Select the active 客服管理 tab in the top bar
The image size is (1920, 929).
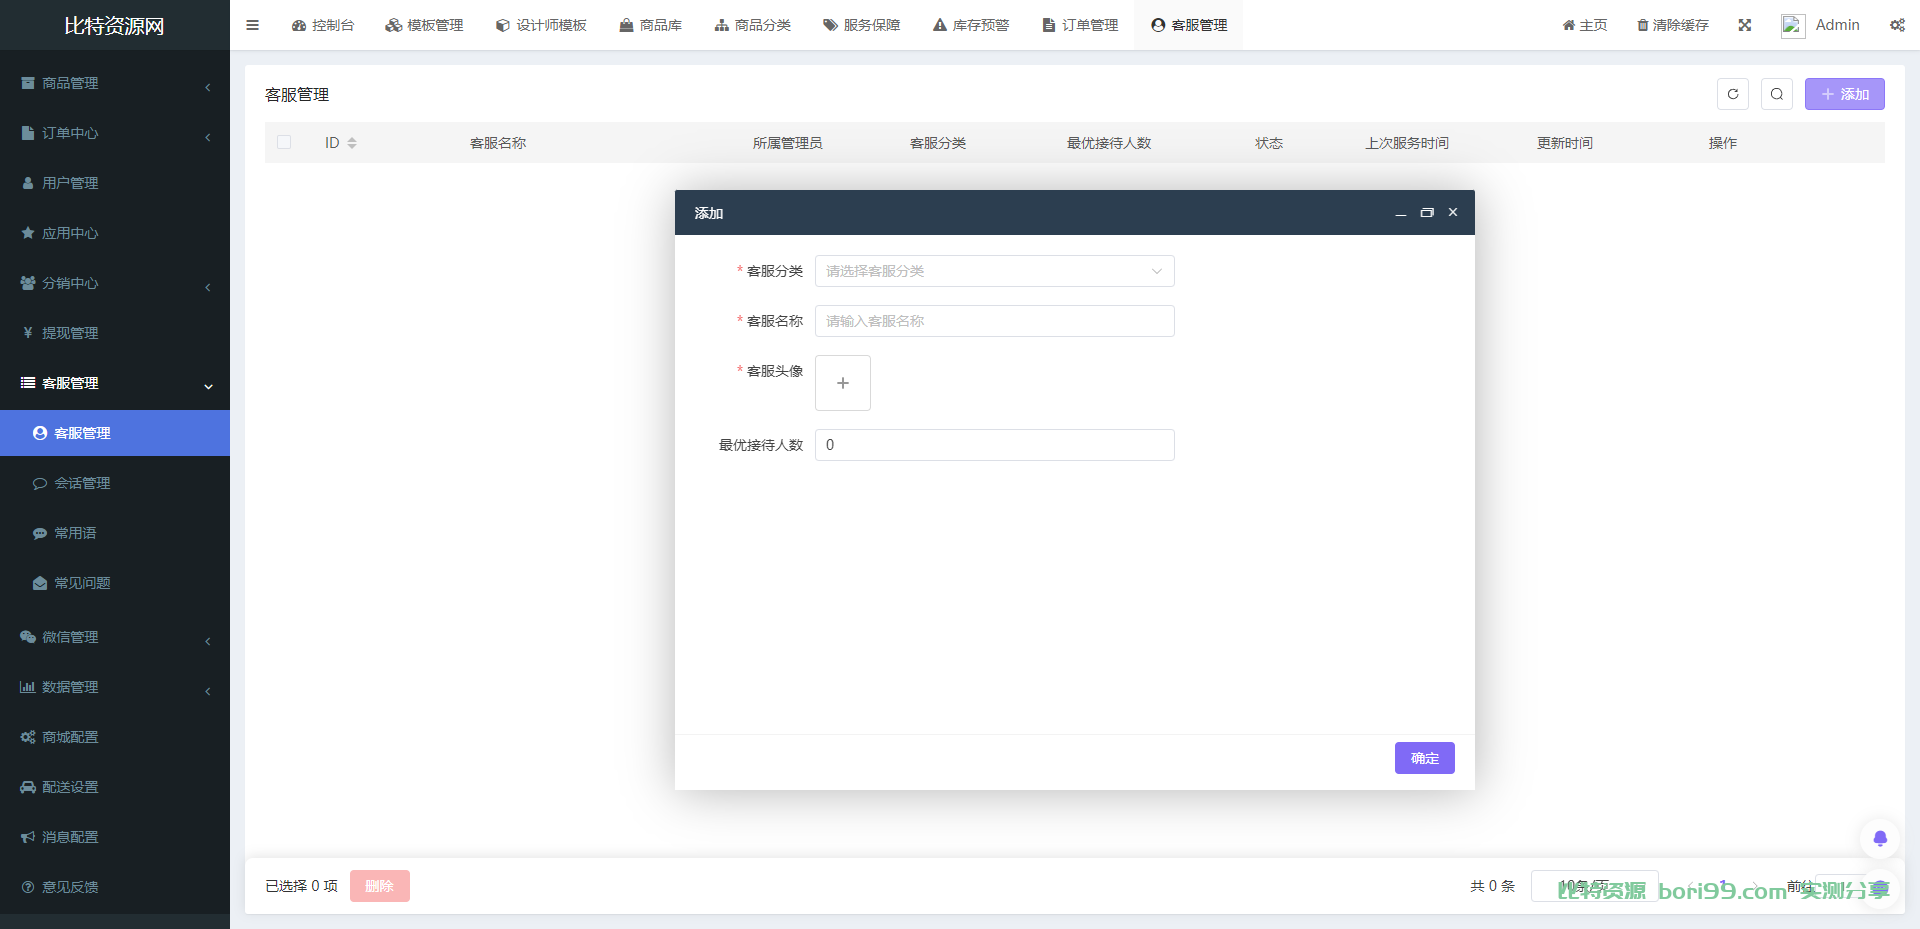1189,25
